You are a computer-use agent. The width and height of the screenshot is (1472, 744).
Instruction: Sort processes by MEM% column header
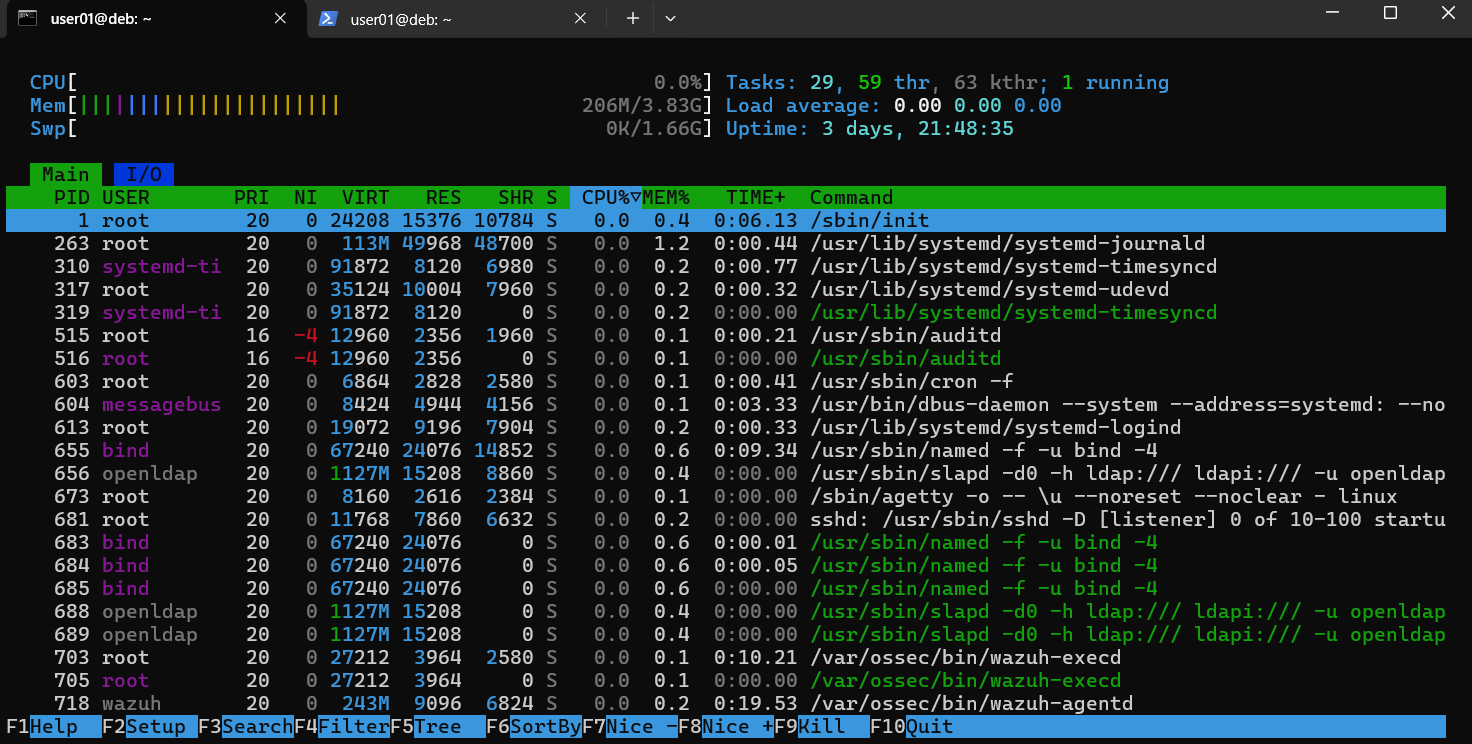click(x=666, y=198)
